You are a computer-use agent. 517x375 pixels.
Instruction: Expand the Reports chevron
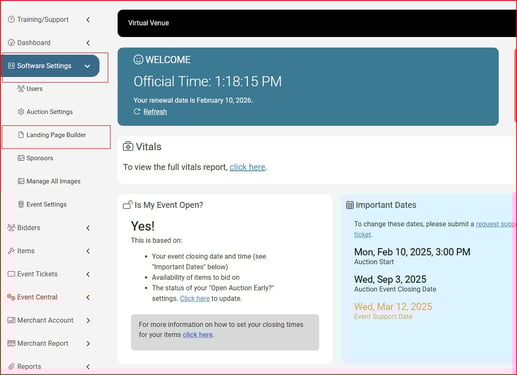[x=88, y=366]
